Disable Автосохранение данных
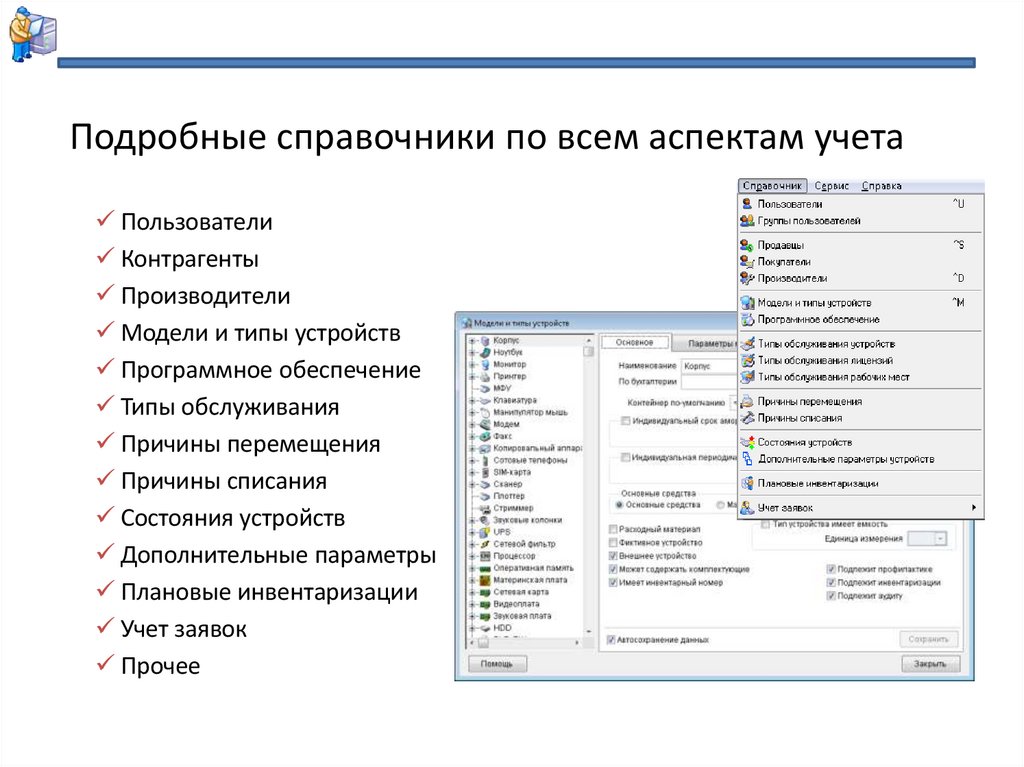 tap(610, 639)
